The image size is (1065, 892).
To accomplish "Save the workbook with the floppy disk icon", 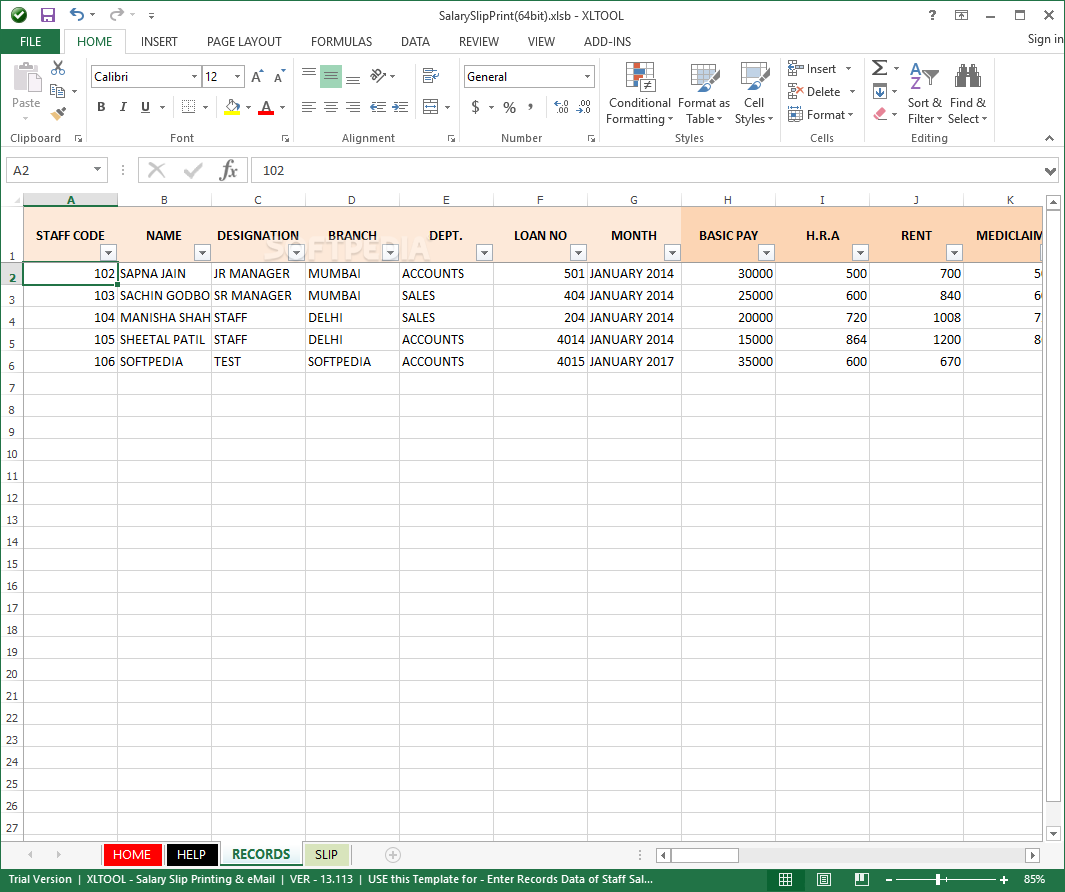I will pyautogui.click(x=48, y=15).
